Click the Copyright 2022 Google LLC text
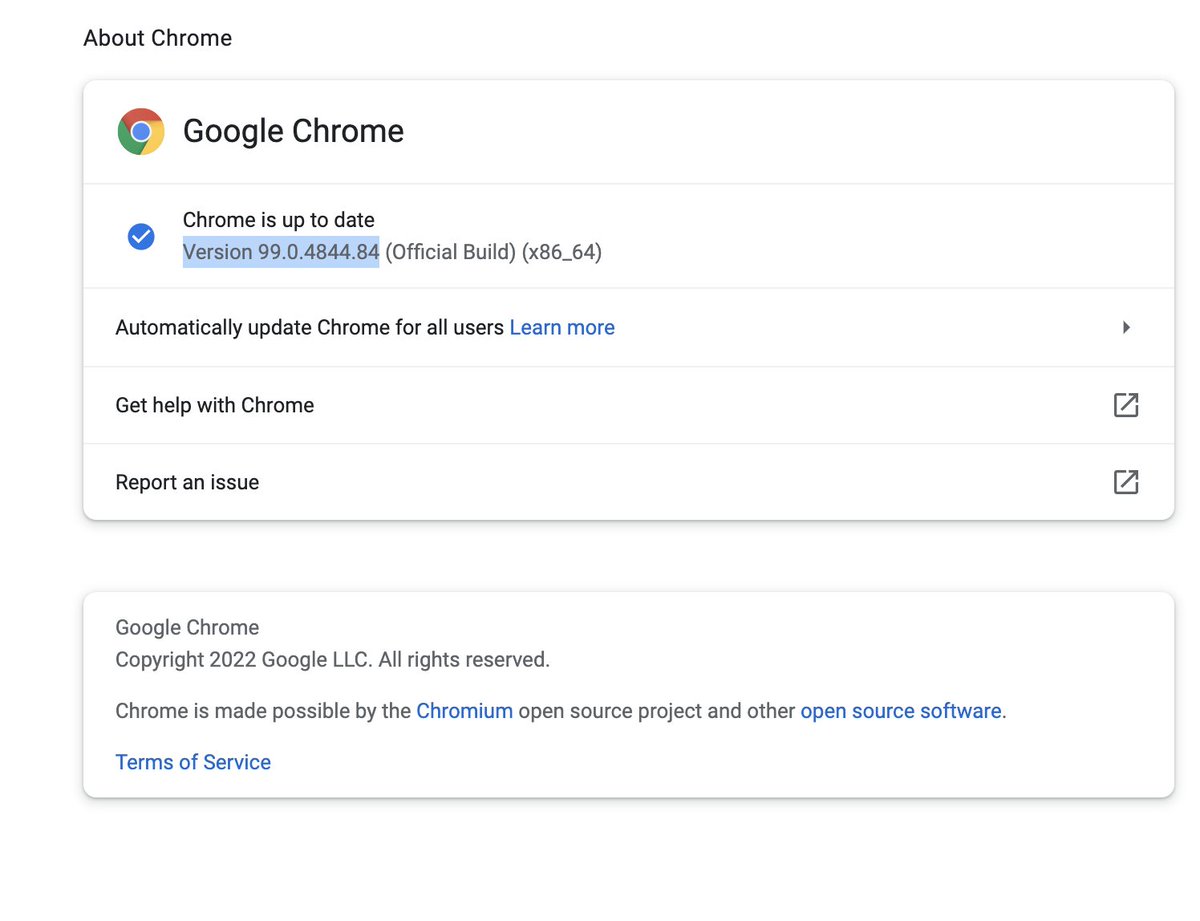The width and height of the screenshot is (1200, 921). 333,660
